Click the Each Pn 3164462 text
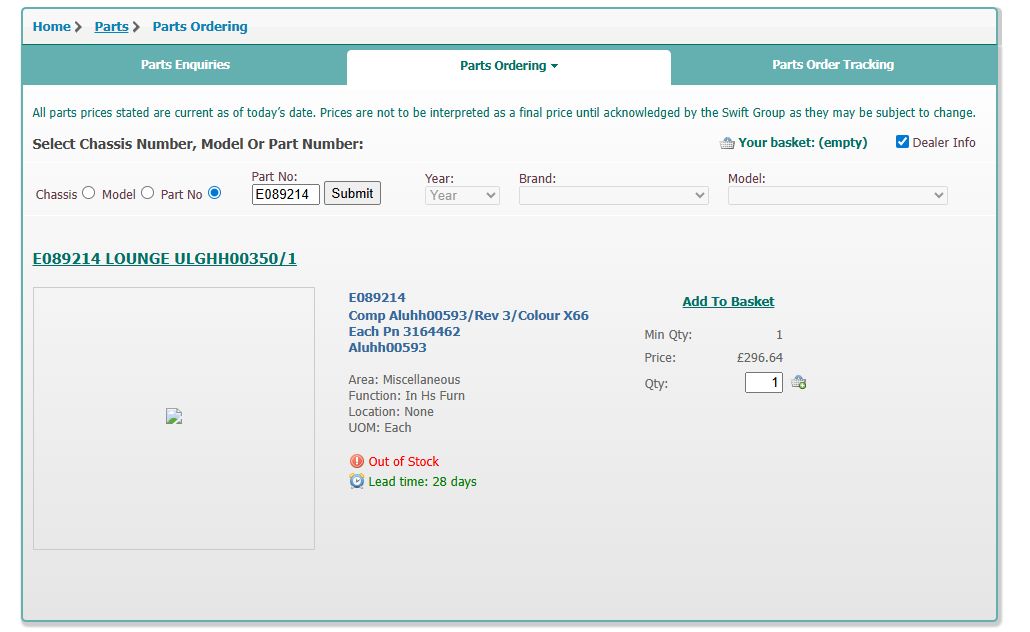 coord(404,332)
